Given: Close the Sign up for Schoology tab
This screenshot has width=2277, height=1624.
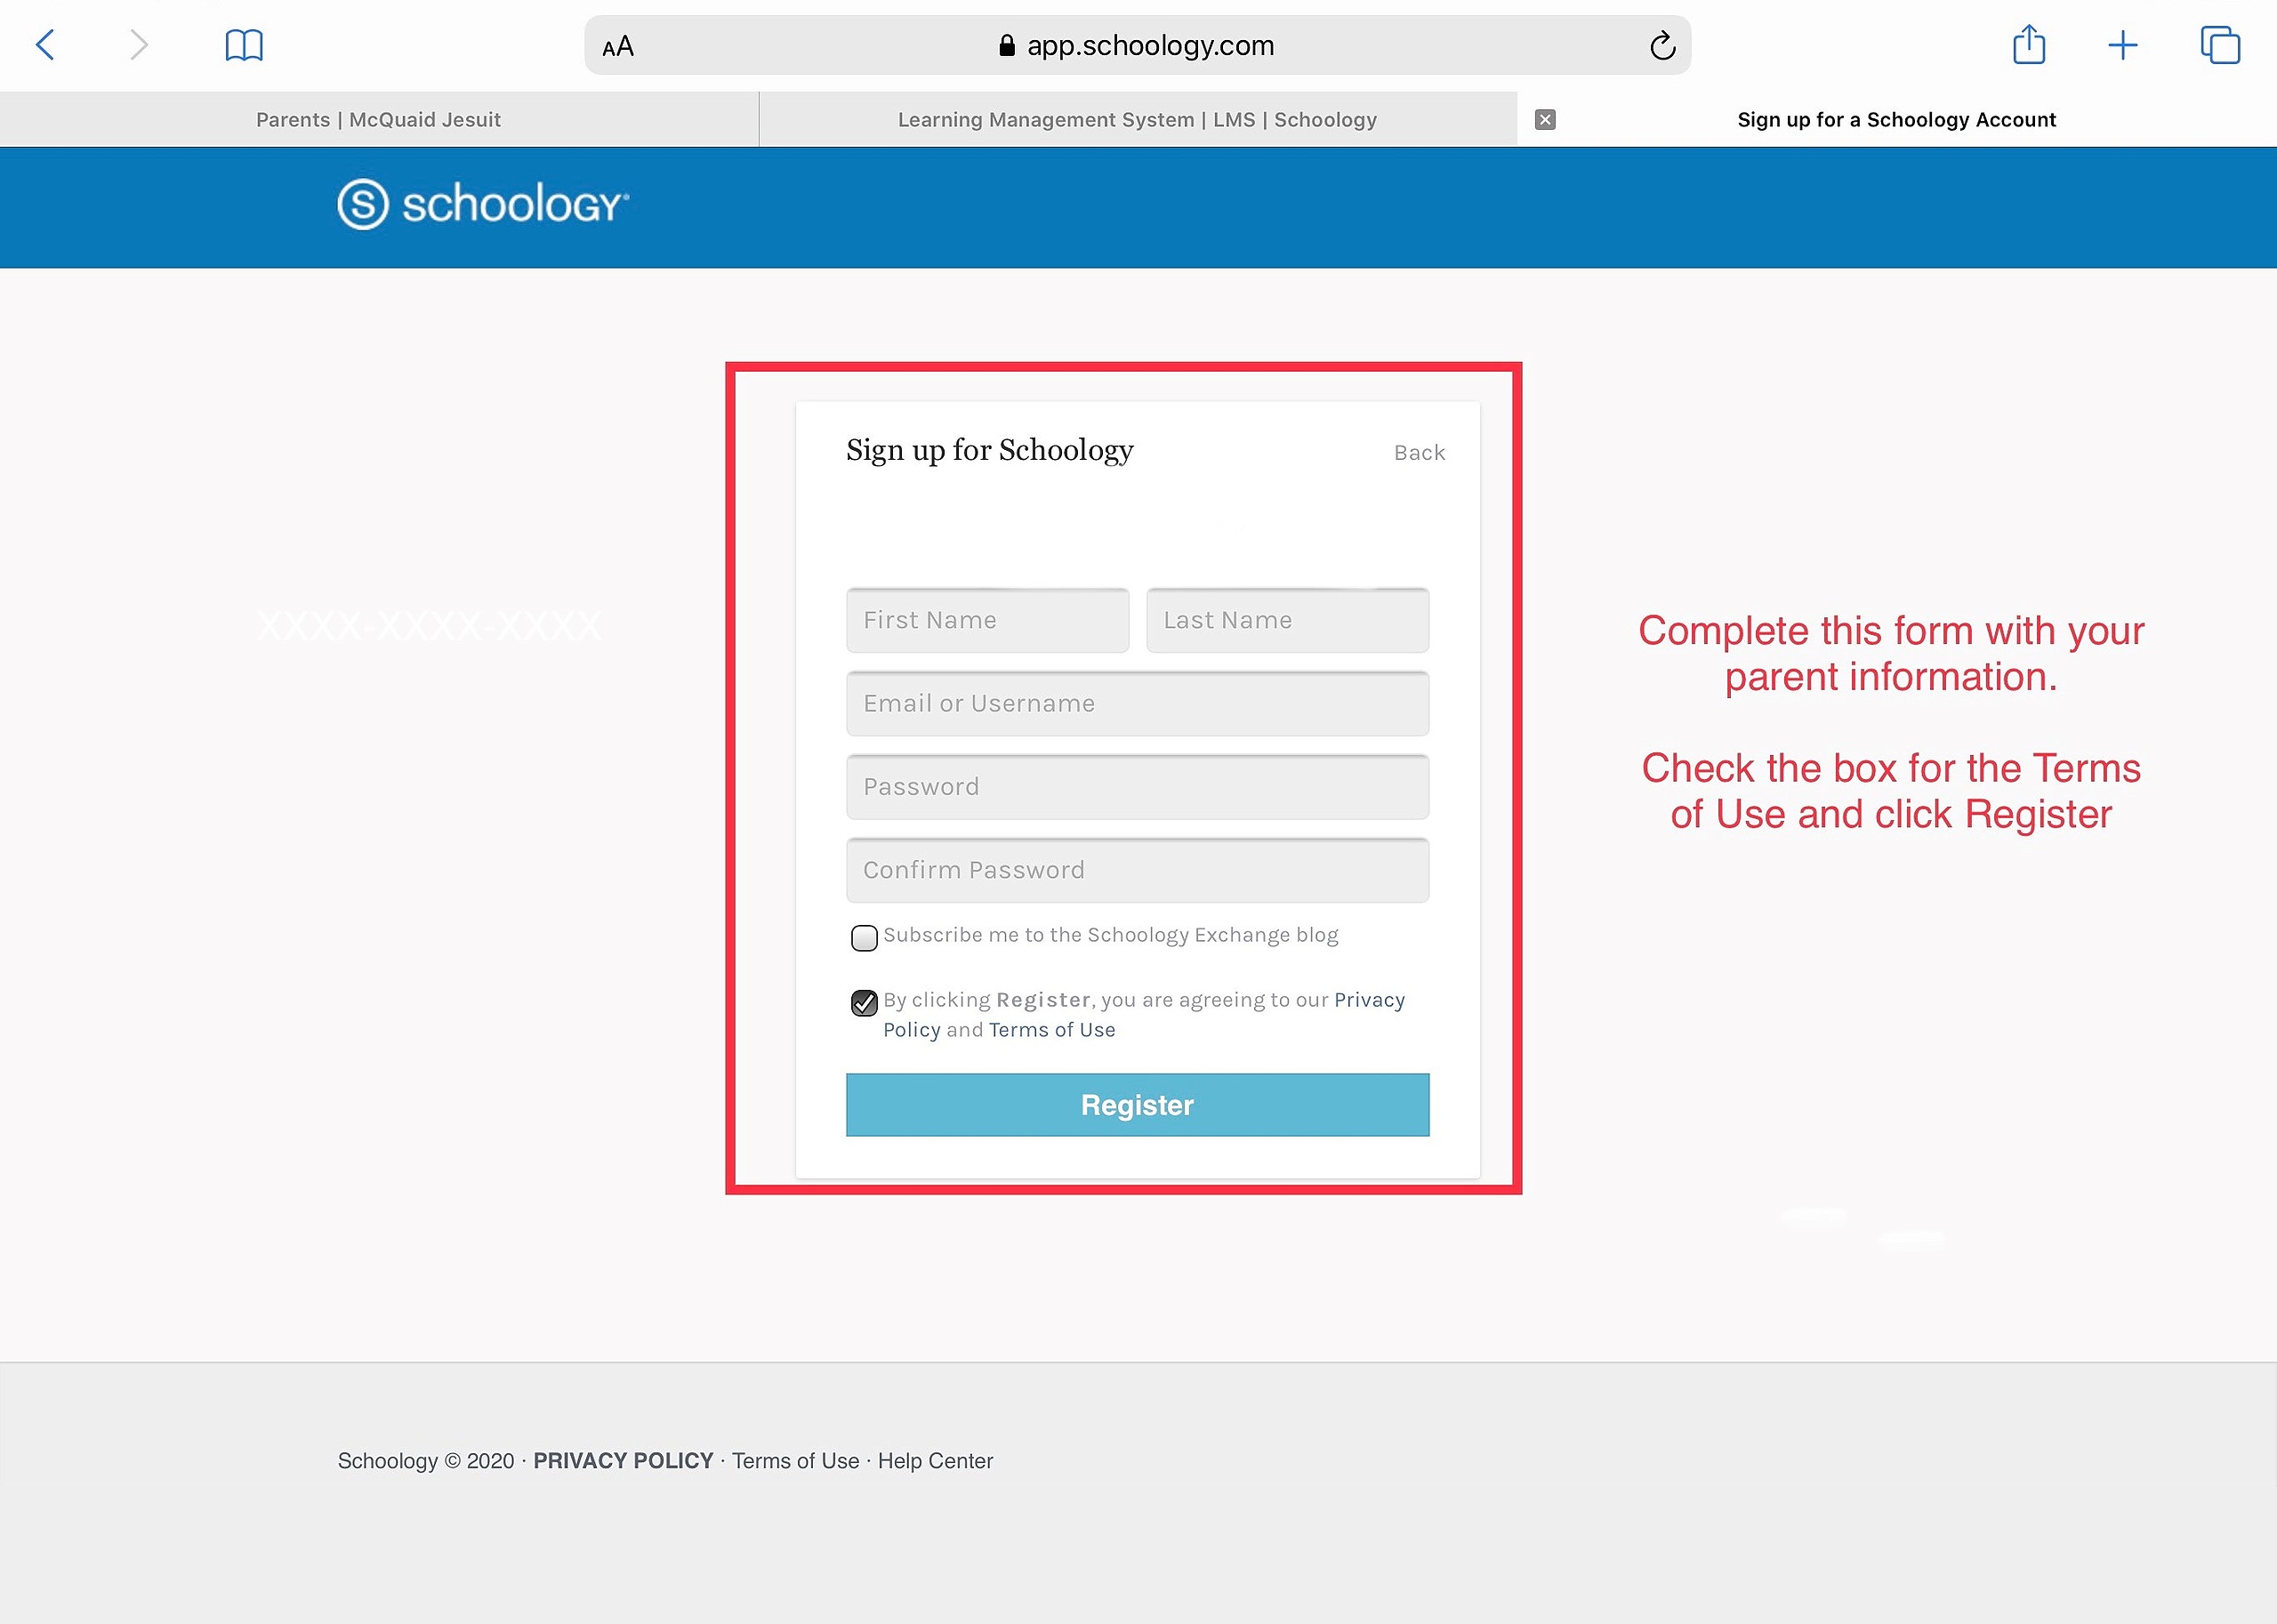Looking at the screenshot, I should 1545,120.
